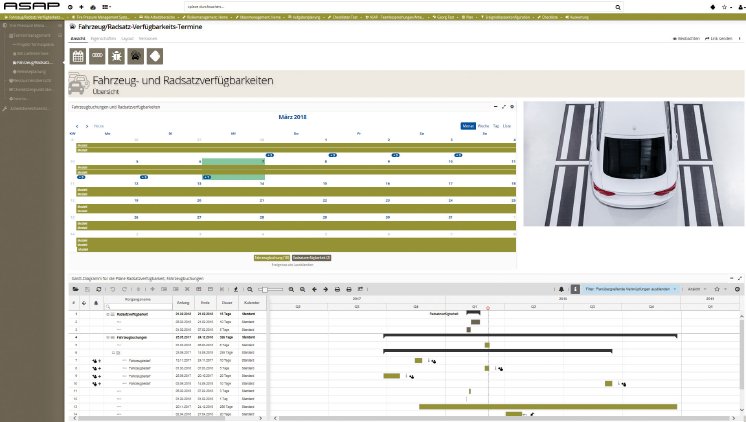Switch the calendar to Monat view
This screenshot has height=422, width=746.
tap(468, 126)
